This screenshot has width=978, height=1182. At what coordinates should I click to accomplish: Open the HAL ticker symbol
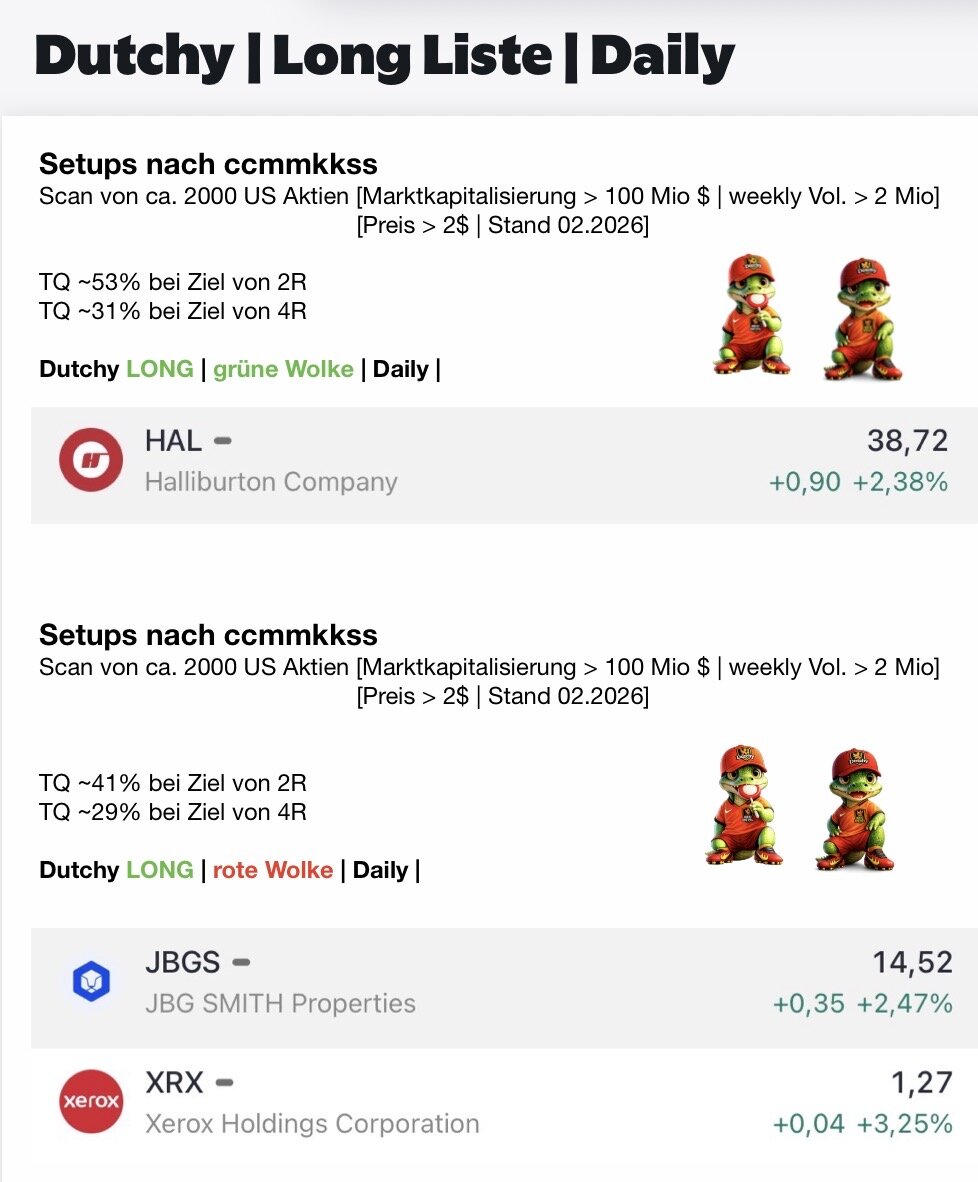(x=173, y=440)
